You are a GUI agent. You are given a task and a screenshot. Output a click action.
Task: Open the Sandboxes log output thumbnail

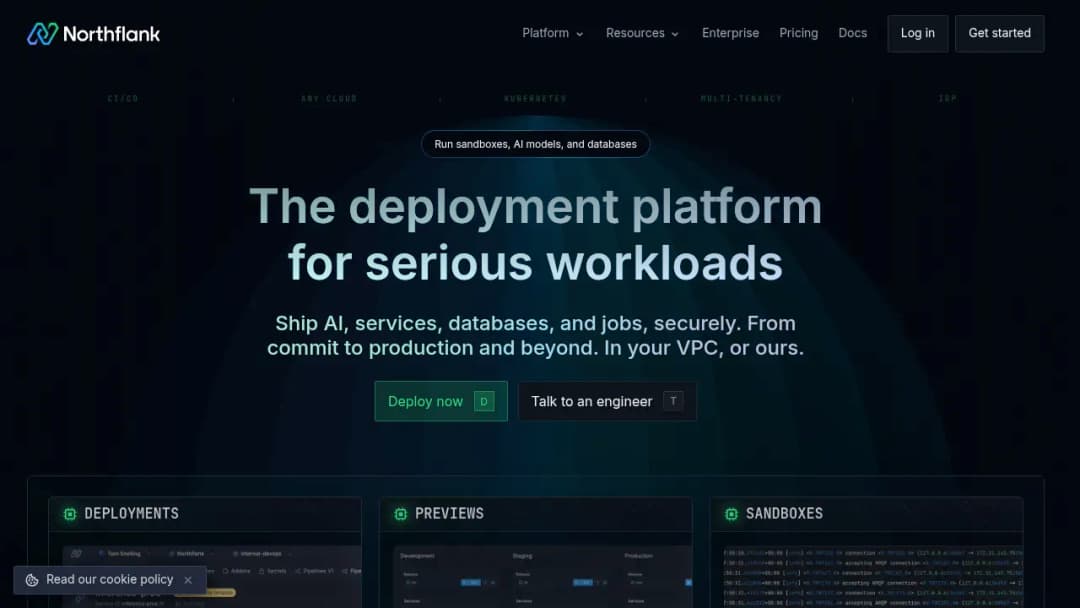coord(873,576)
